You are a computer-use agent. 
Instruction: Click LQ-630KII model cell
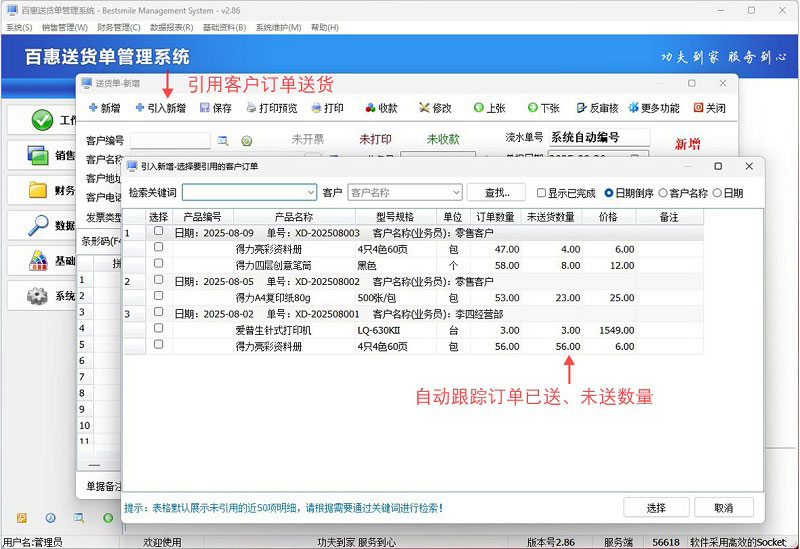395,330
